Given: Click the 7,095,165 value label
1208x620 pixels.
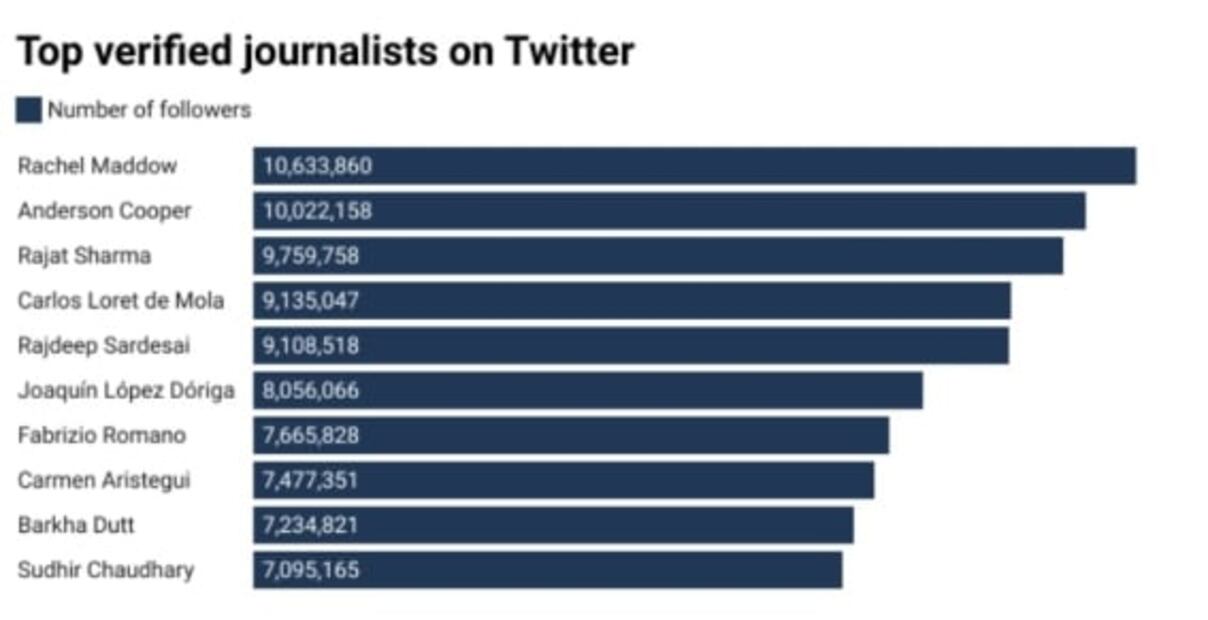Looking at the screenshot, I should tap(310, 570).
